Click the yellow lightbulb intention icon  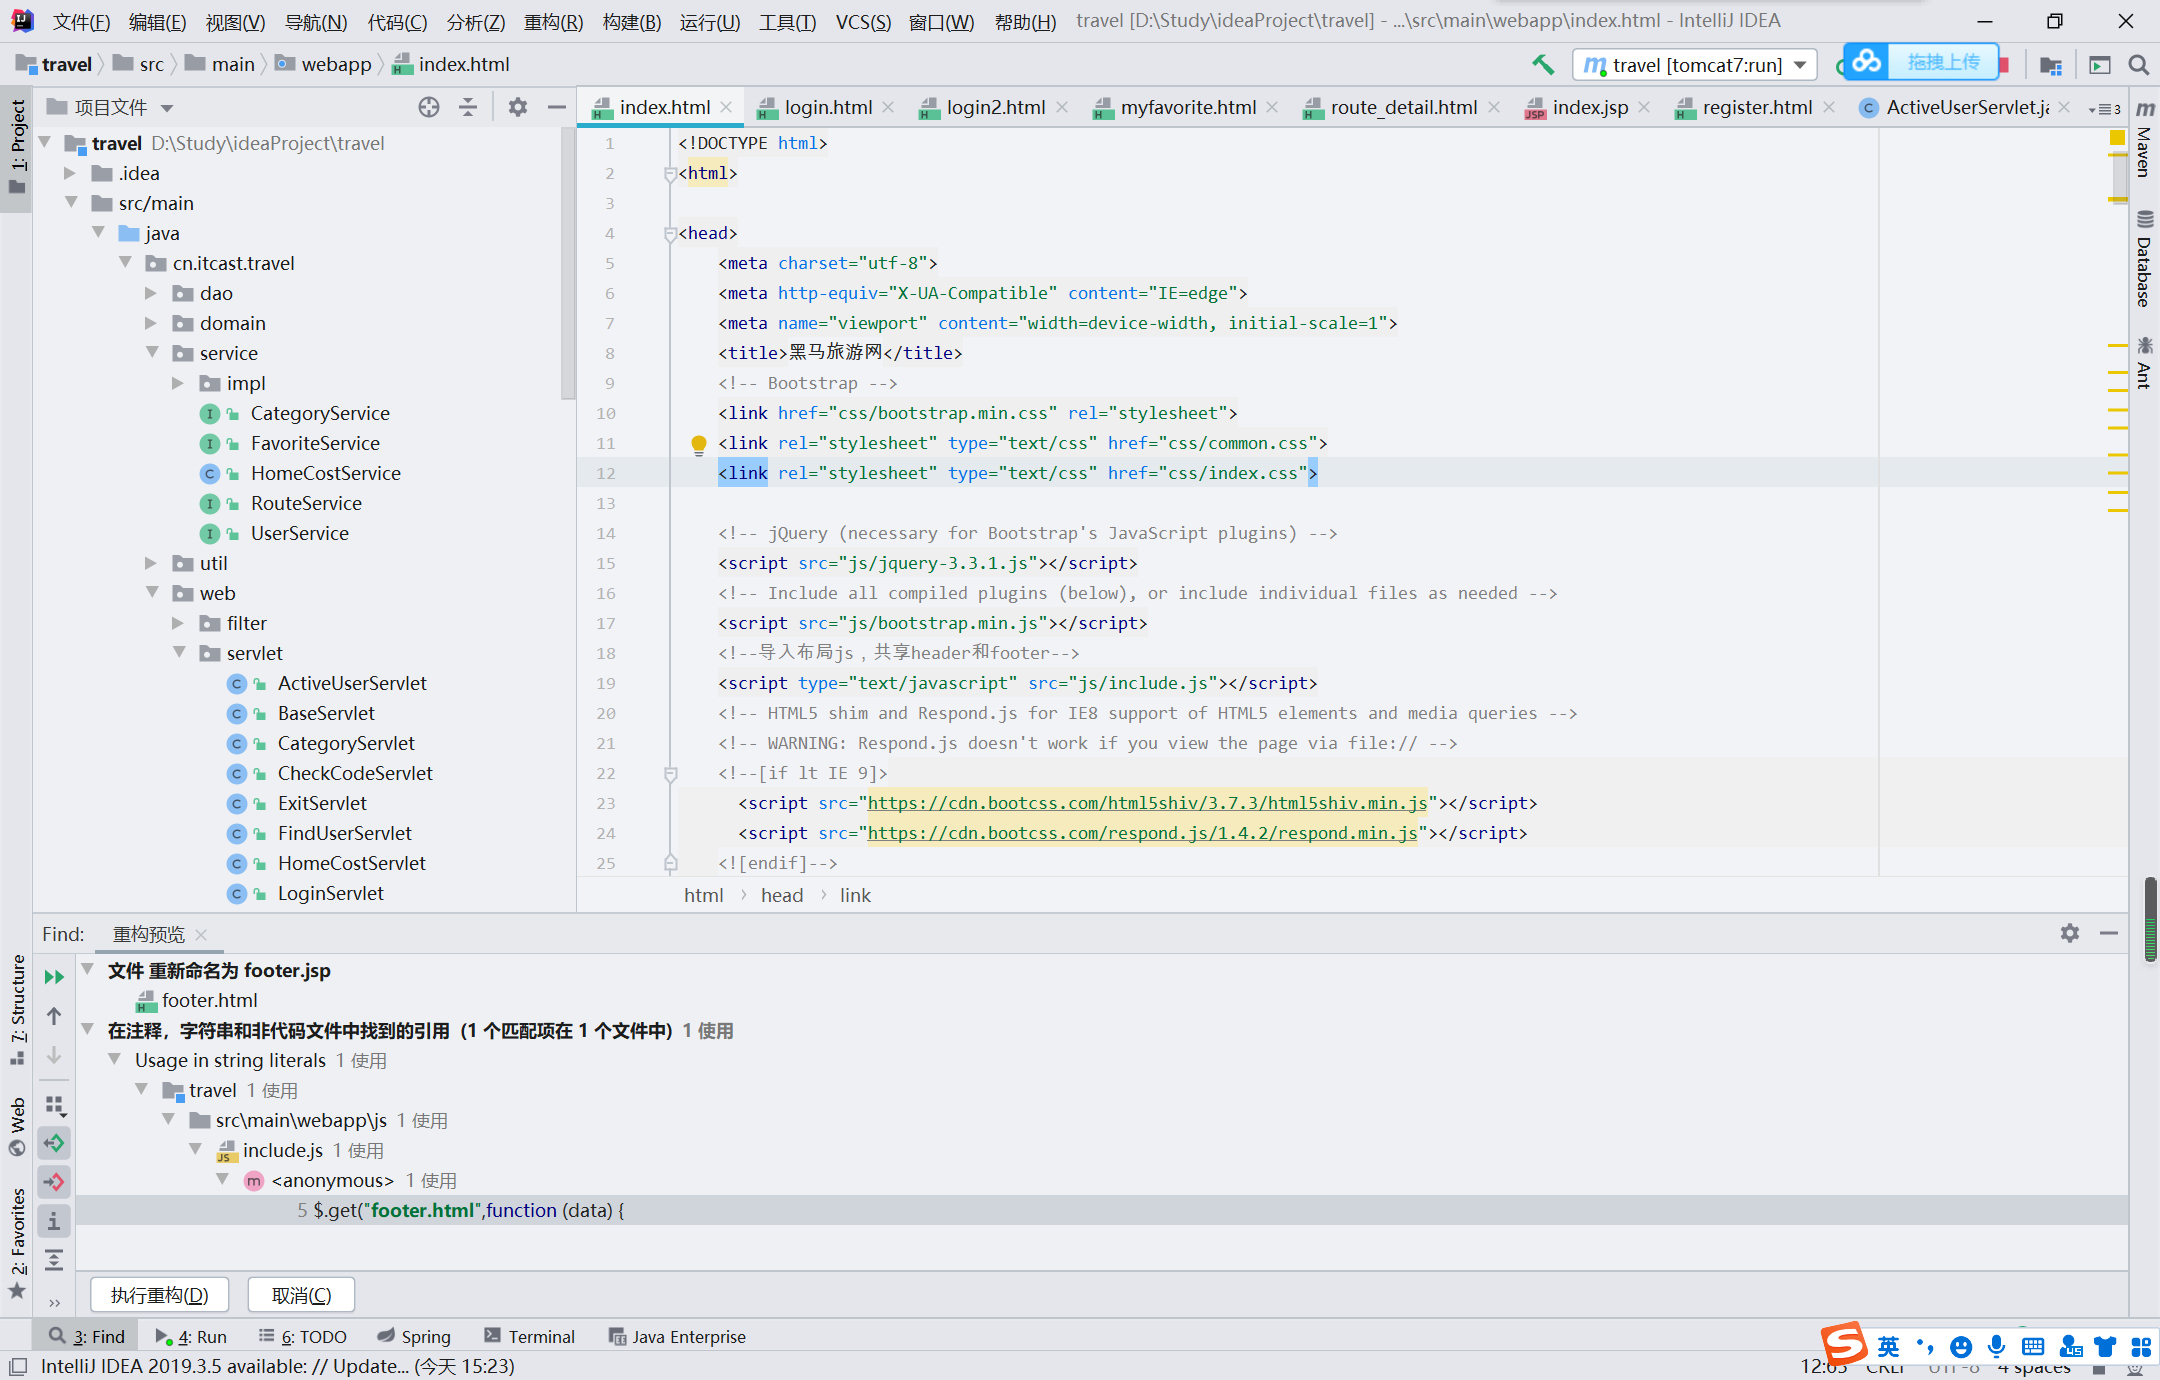point(699,443)
